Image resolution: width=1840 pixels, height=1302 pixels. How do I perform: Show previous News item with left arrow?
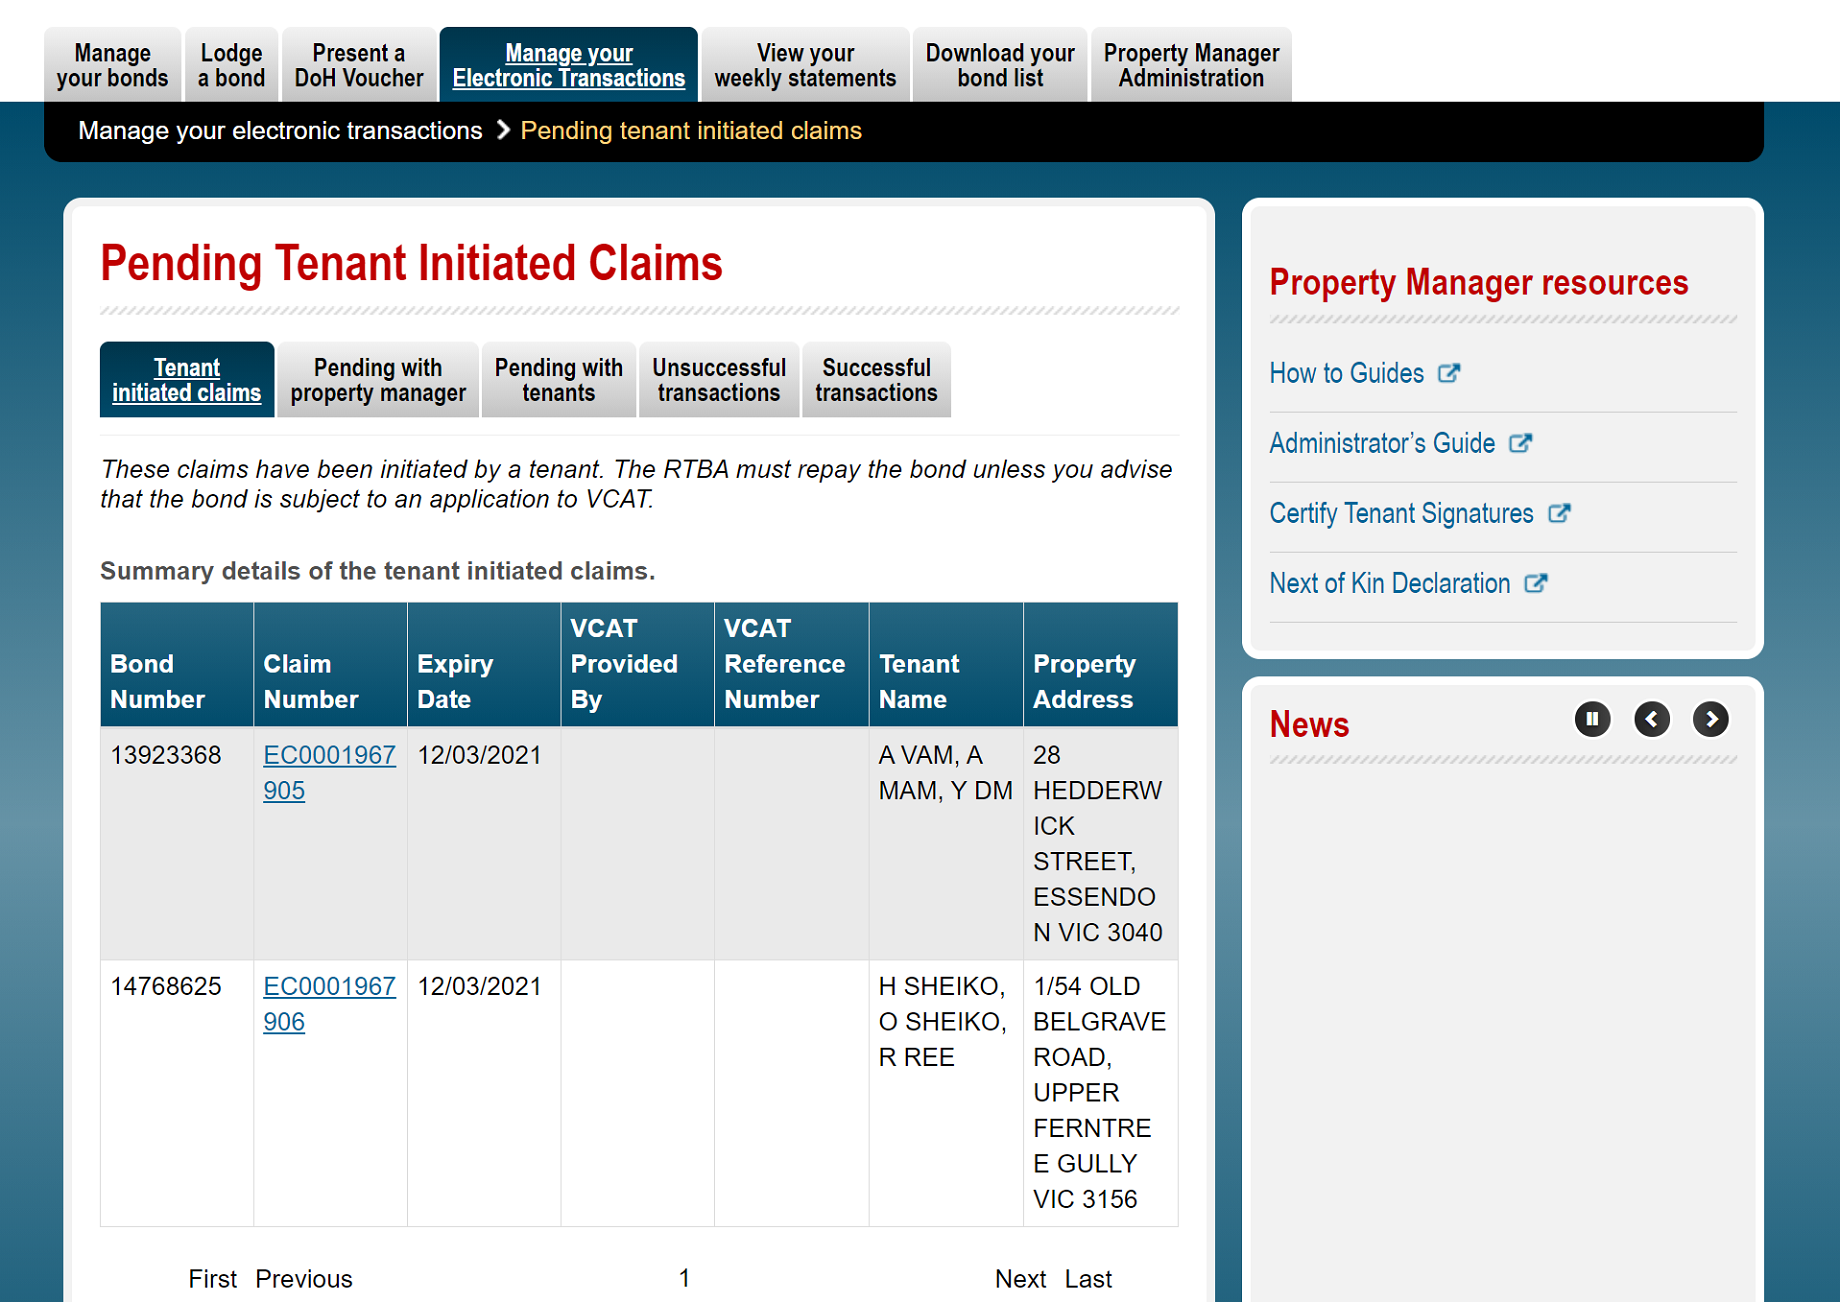[1652, 719]
